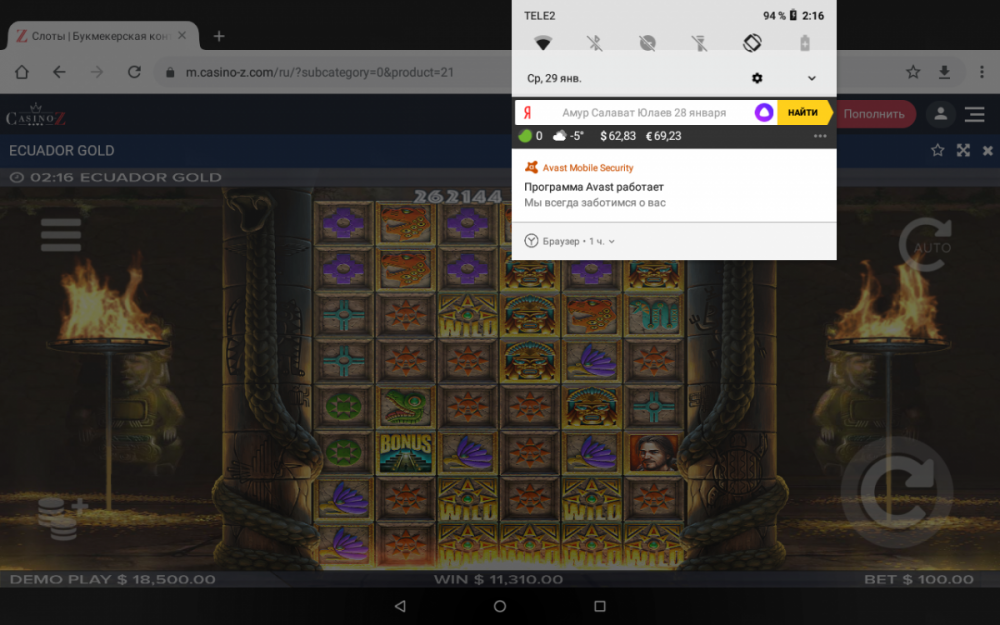Bookmark the page with the star icon
Screen dimensions: 1000x625
coord(912,72)
